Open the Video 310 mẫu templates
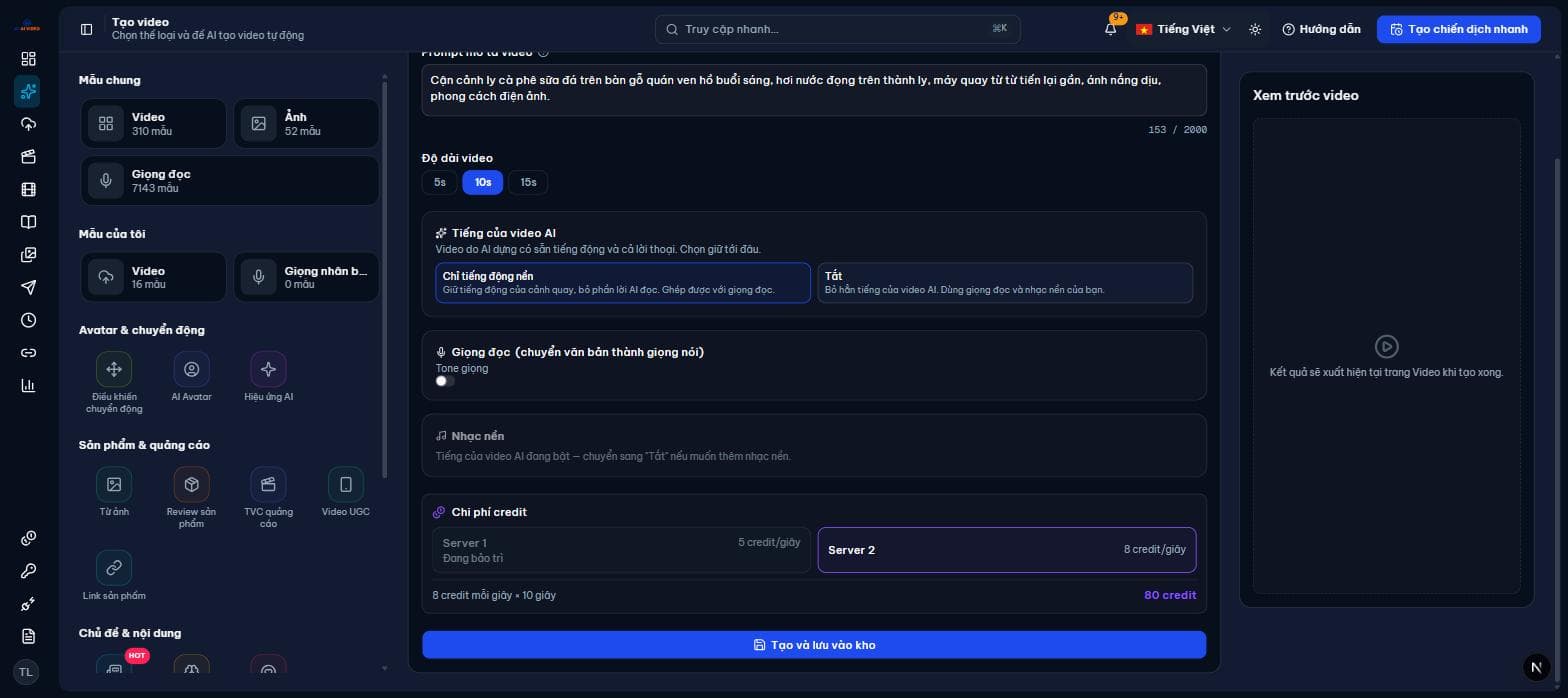 pyautogui.click(x=154, y=124)
